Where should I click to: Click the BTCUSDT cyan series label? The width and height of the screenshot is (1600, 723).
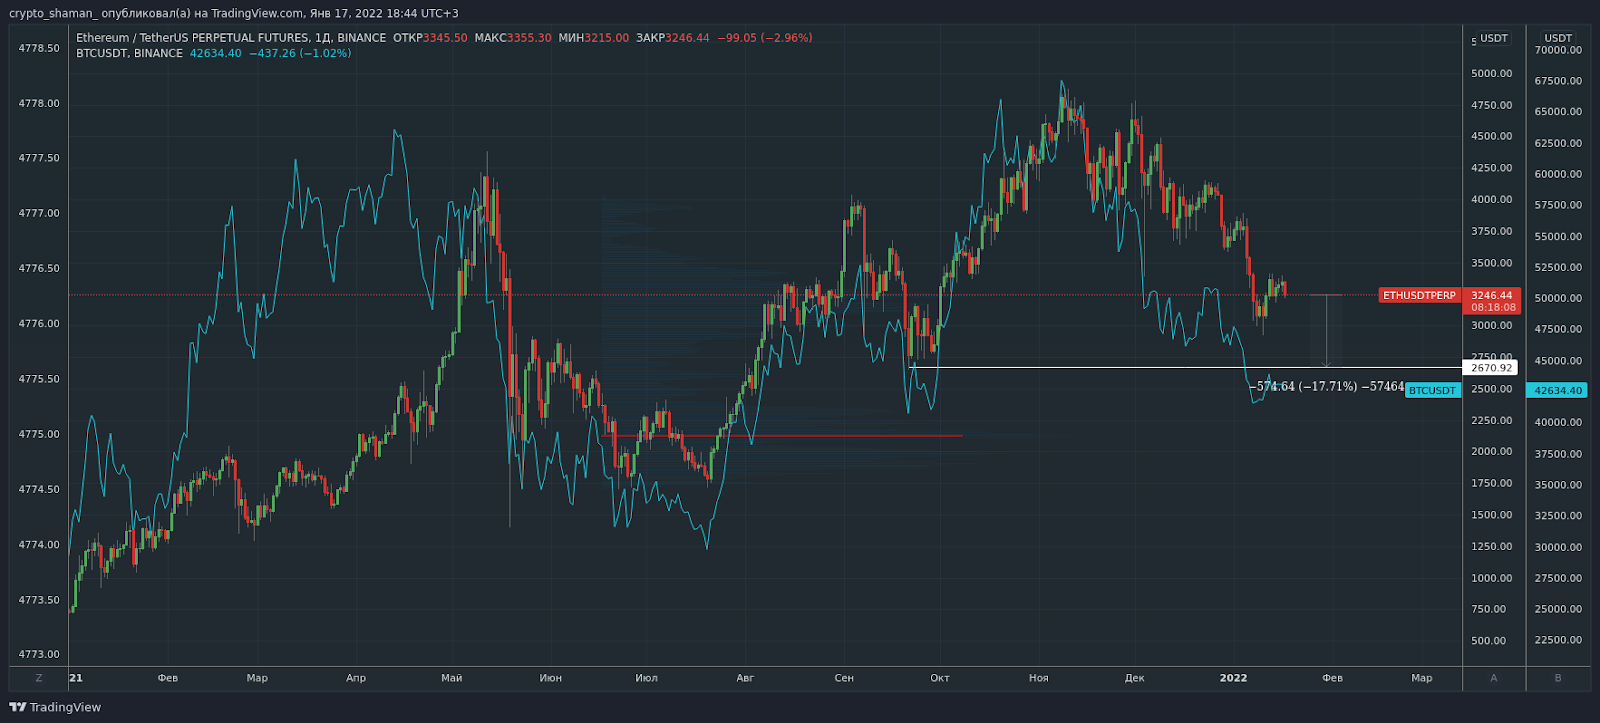point(1432,390)
